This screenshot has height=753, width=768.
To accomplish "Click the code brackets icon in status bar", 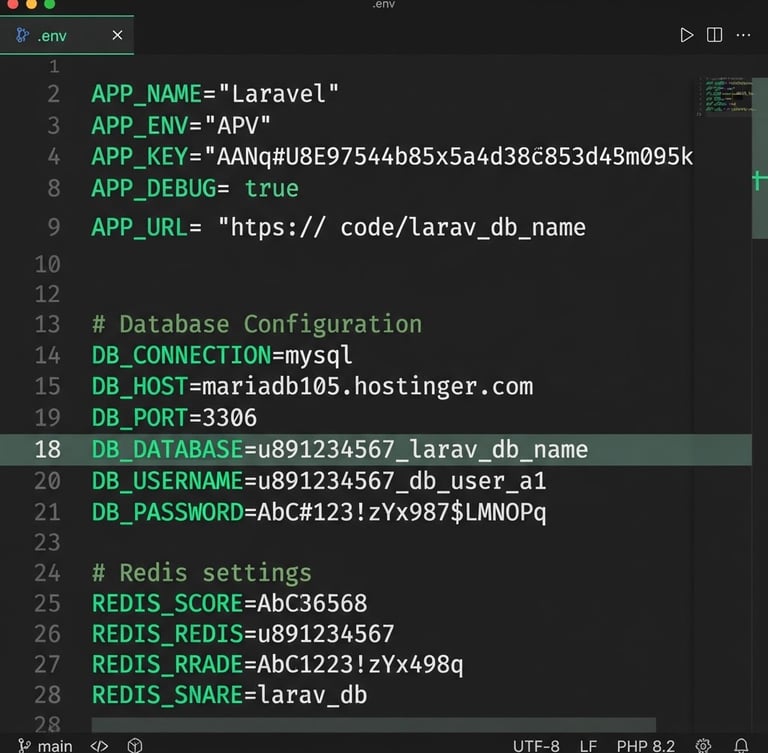I will pyautogui.click(x=99, y=746).
